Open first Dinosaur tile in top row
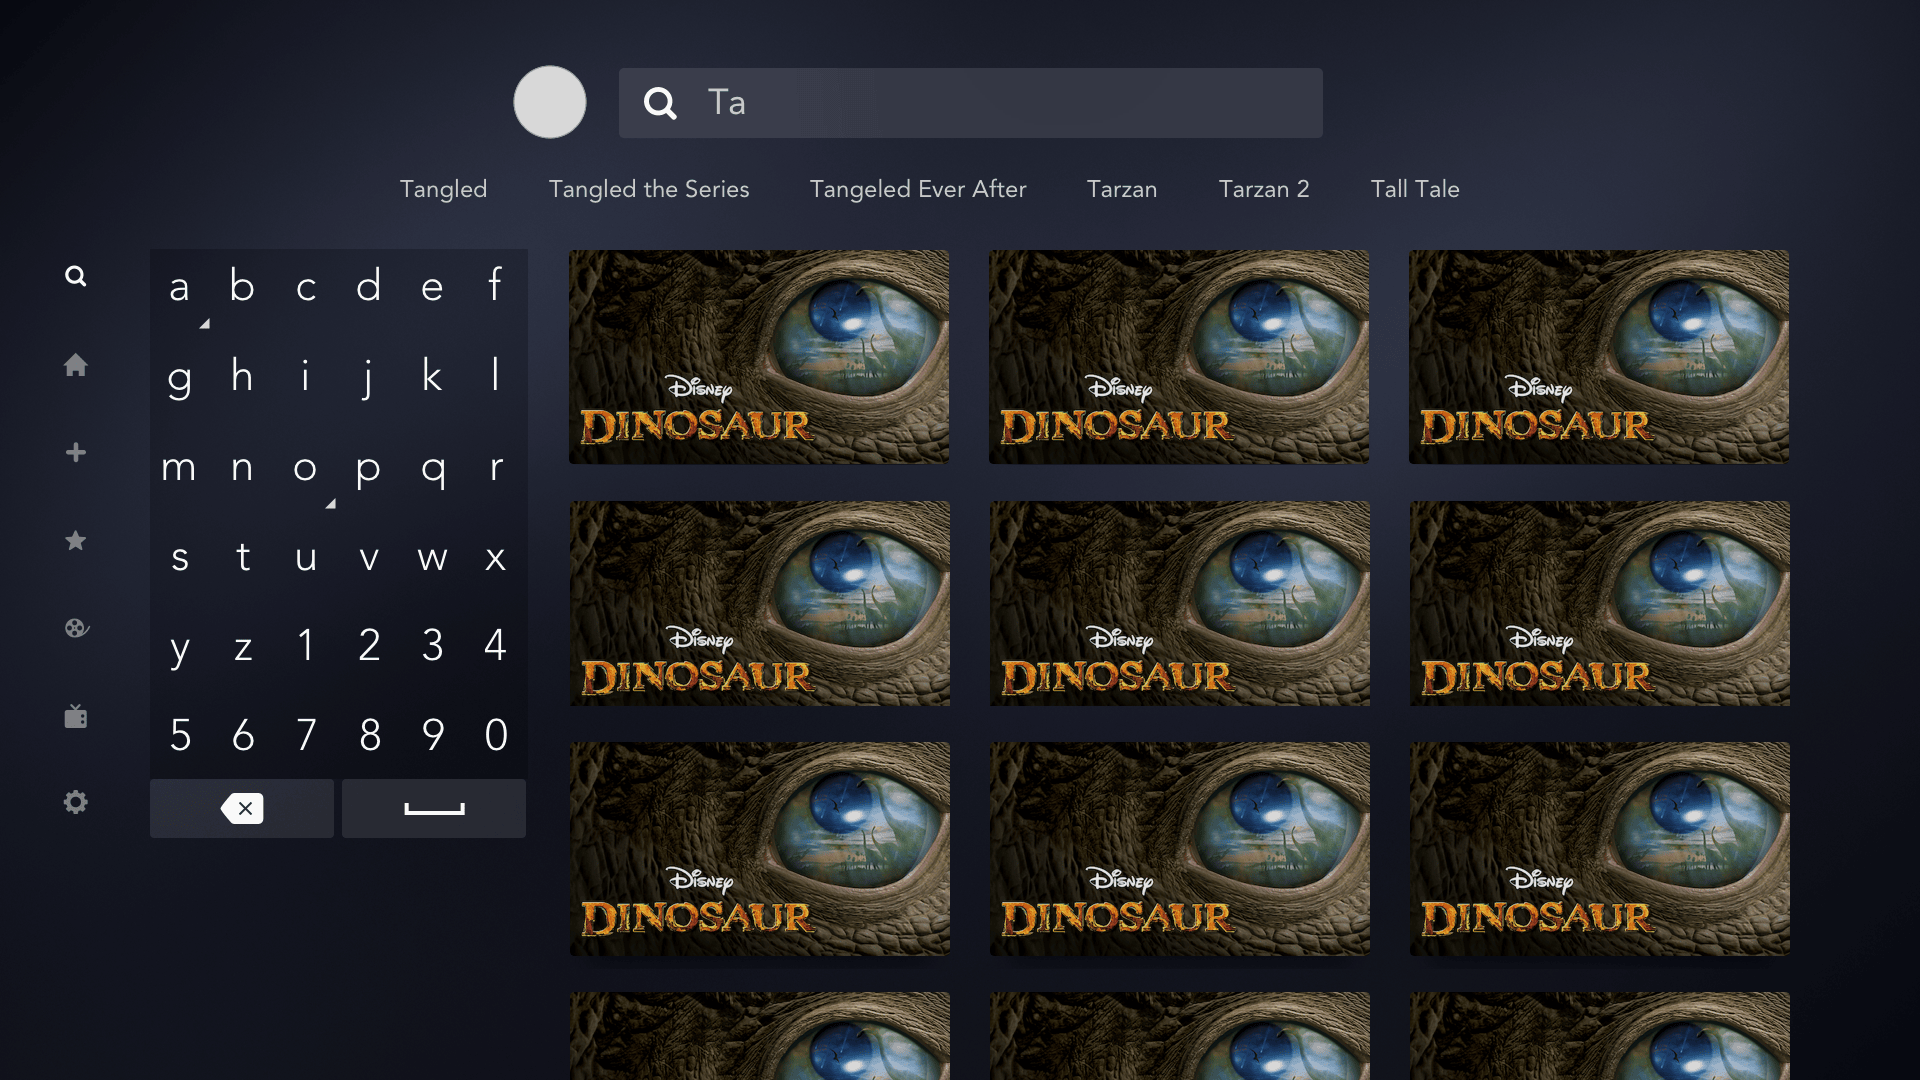1920x1080 pixels. coord(759,357)
